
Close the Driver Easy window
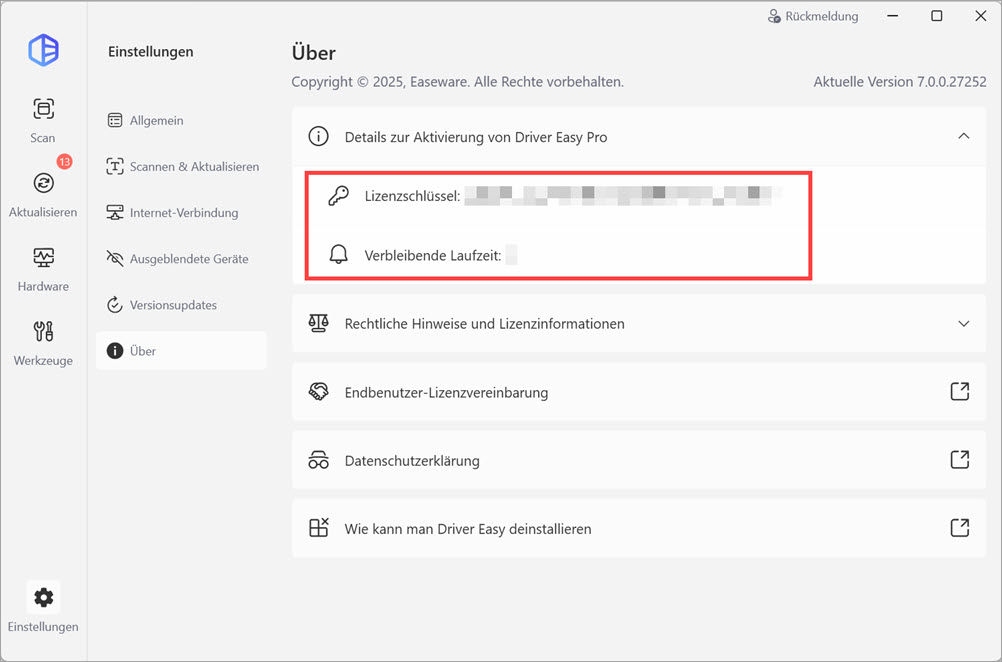pos(980,16)
